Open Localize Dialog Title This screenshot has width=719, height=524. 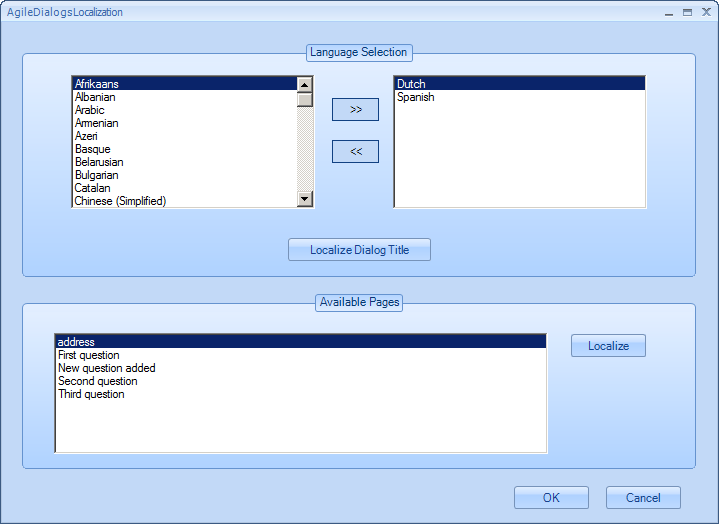[x=360, y=250]
